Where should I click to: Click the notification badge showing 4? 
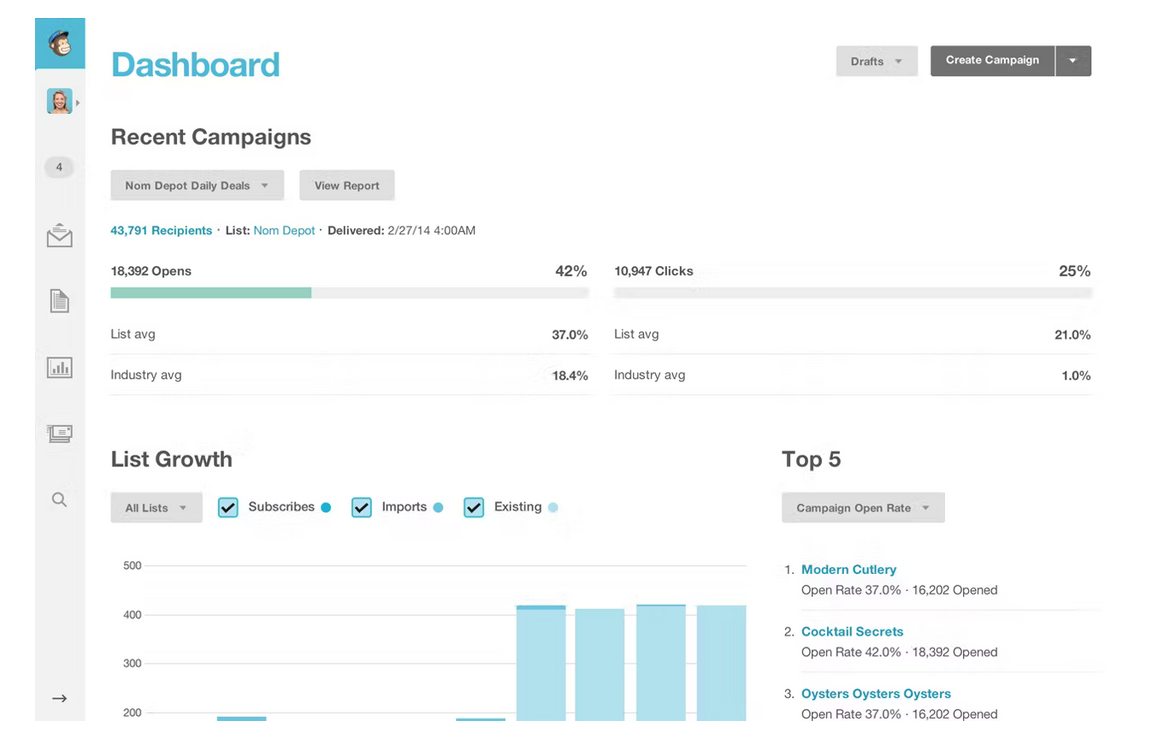(x=58, y=167)
